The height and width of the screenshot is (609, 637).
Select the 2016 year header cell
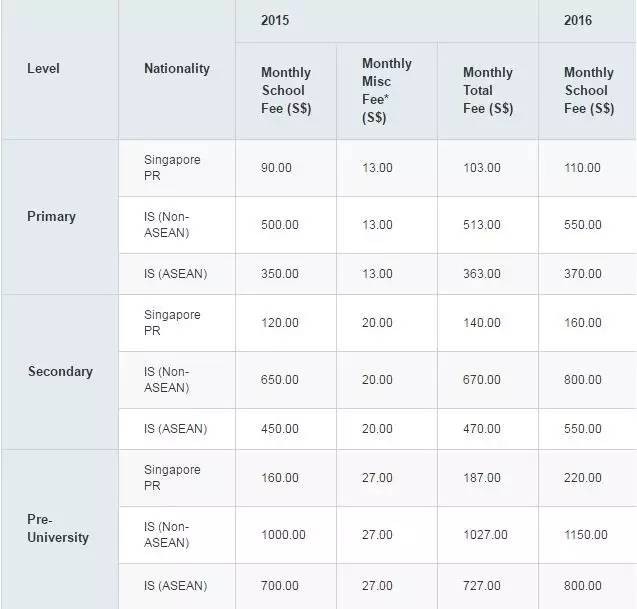[577, 20]
